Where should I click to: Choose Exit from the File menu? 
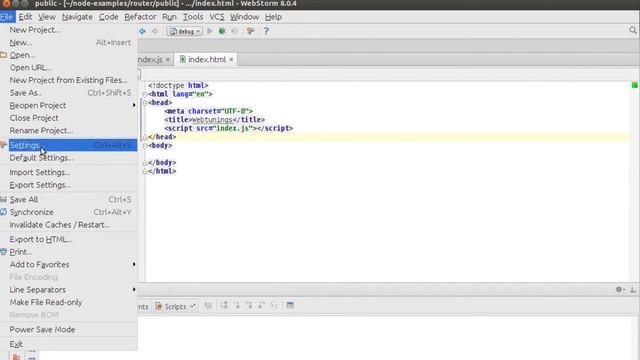click(x=69, y=344)
